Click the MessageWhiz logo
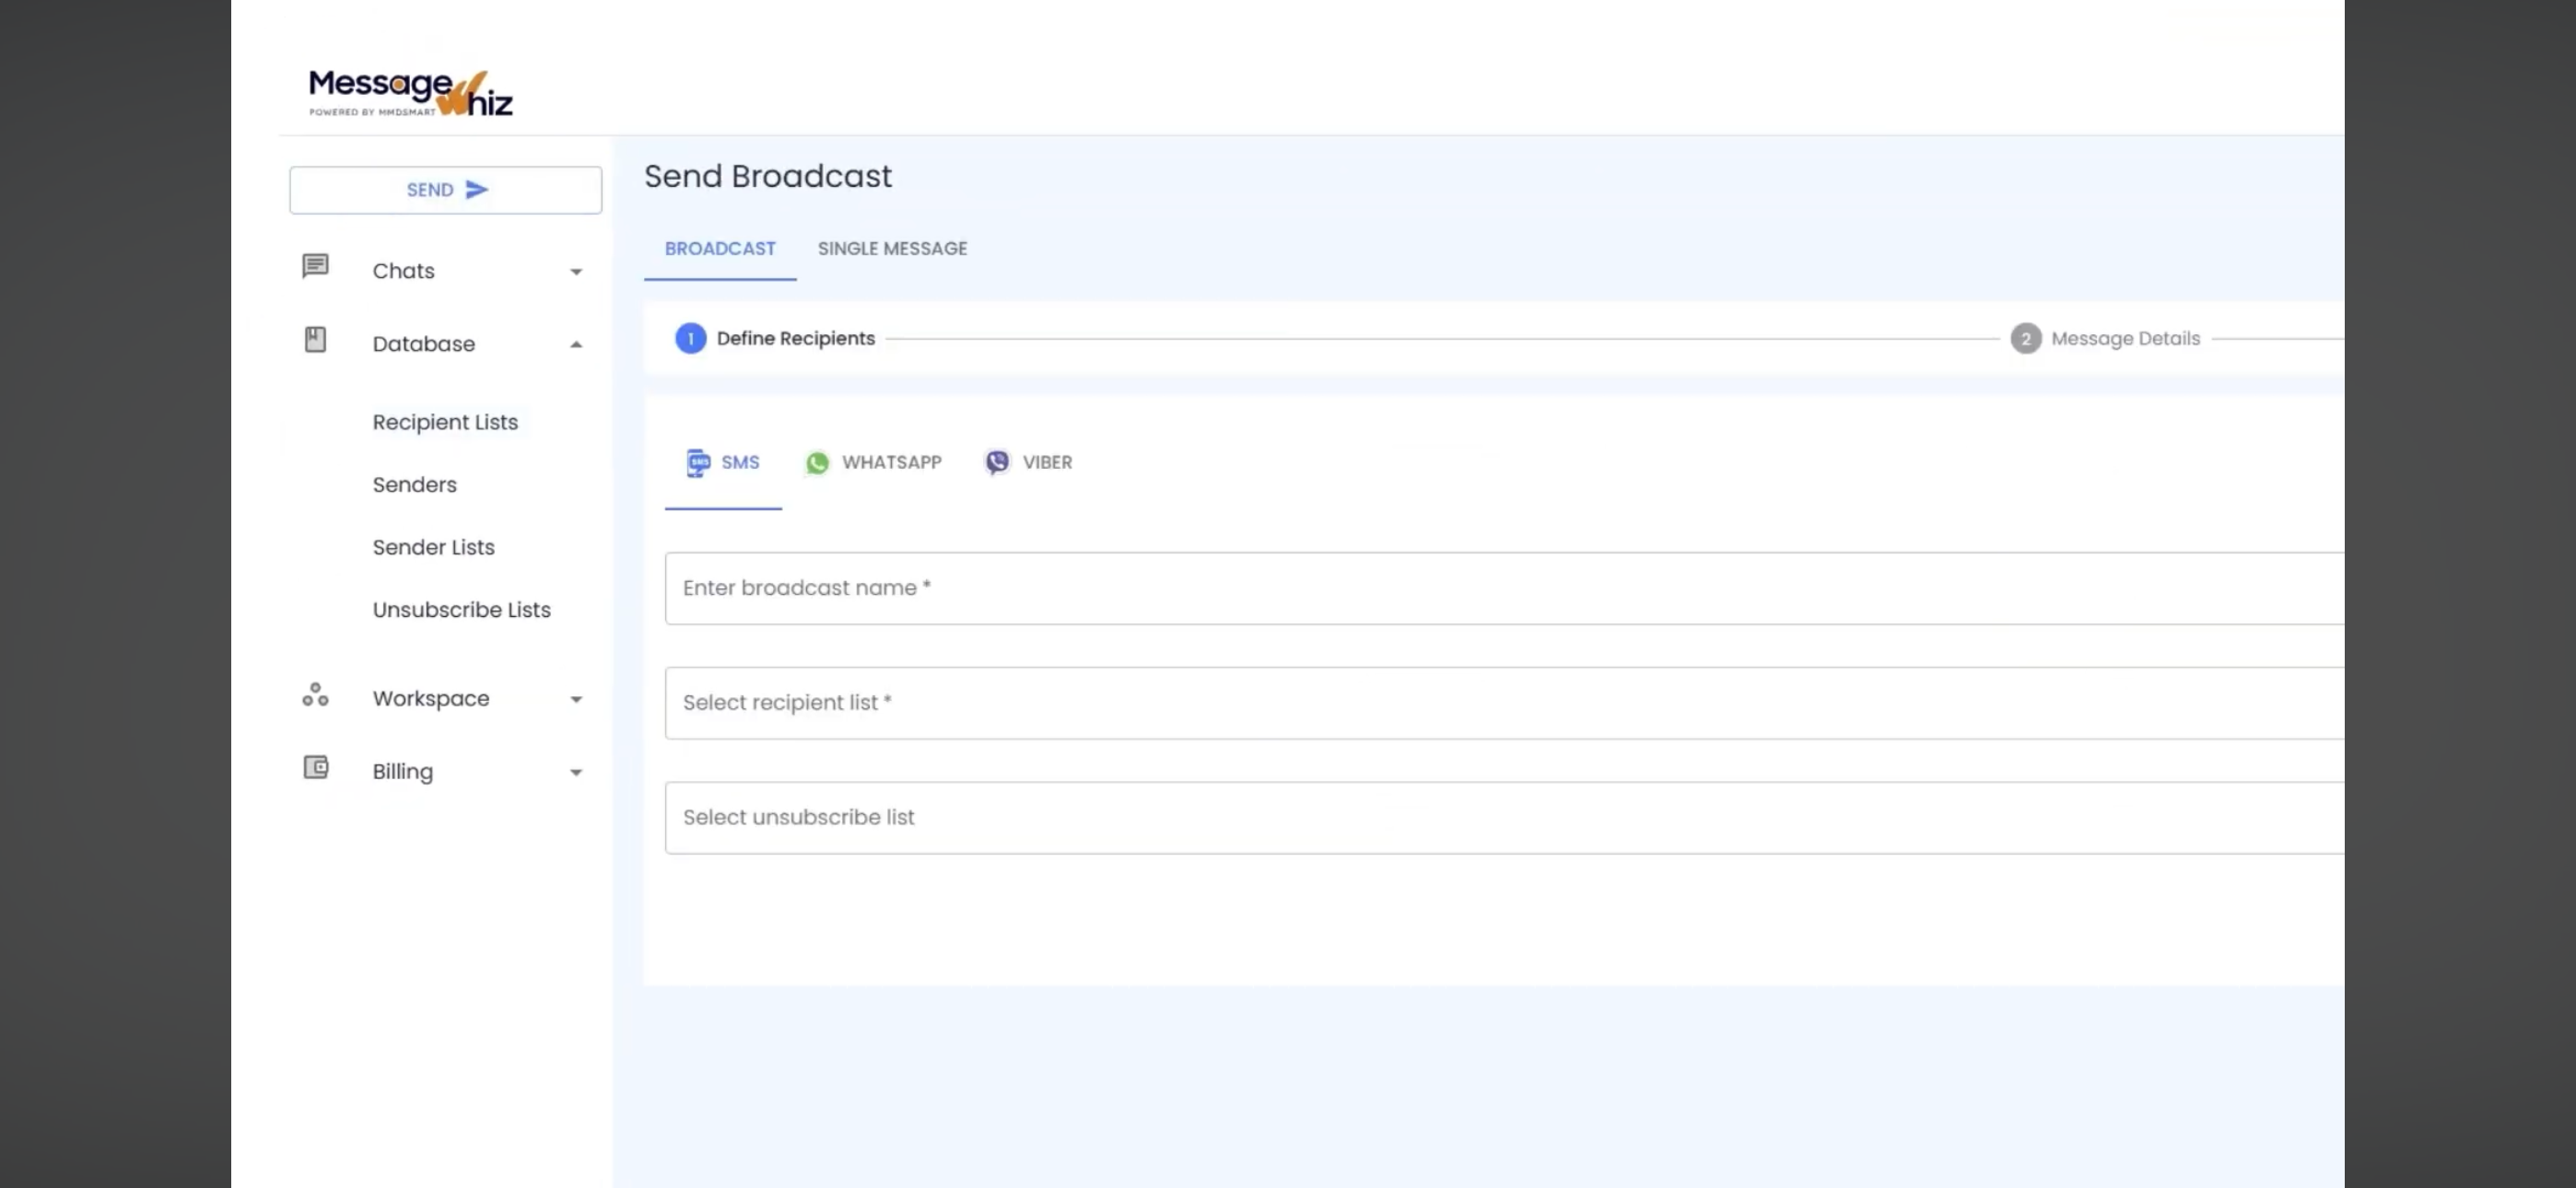Viewport: 2576px width, 1188px height. coord(410,93)
